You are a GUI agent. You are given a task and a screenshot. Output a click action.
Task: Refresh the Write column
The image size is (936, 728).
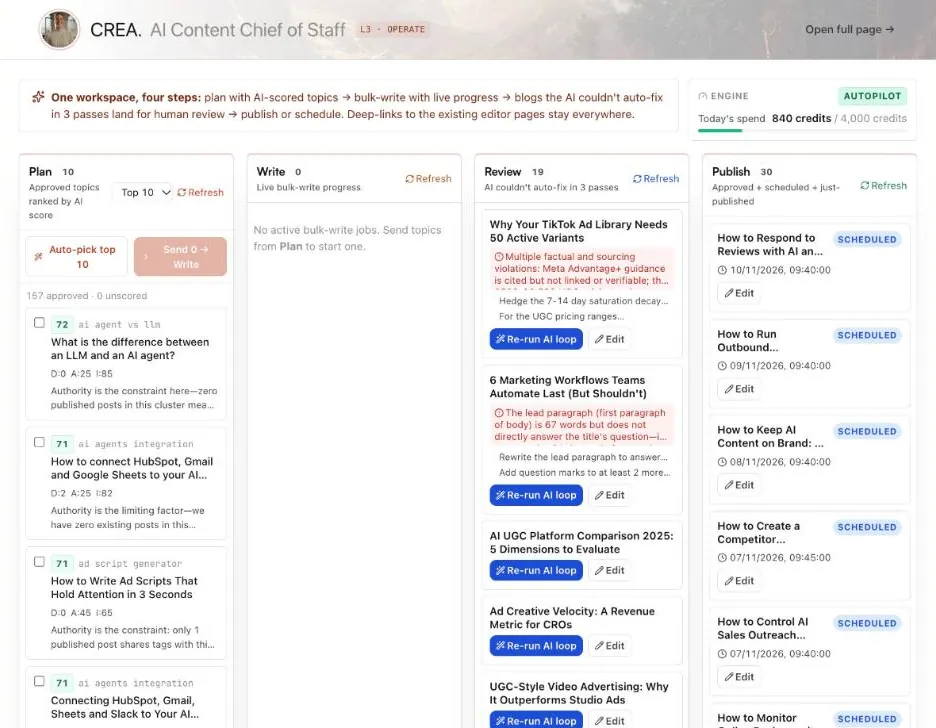pyautogui.click(x=428, y=178)
